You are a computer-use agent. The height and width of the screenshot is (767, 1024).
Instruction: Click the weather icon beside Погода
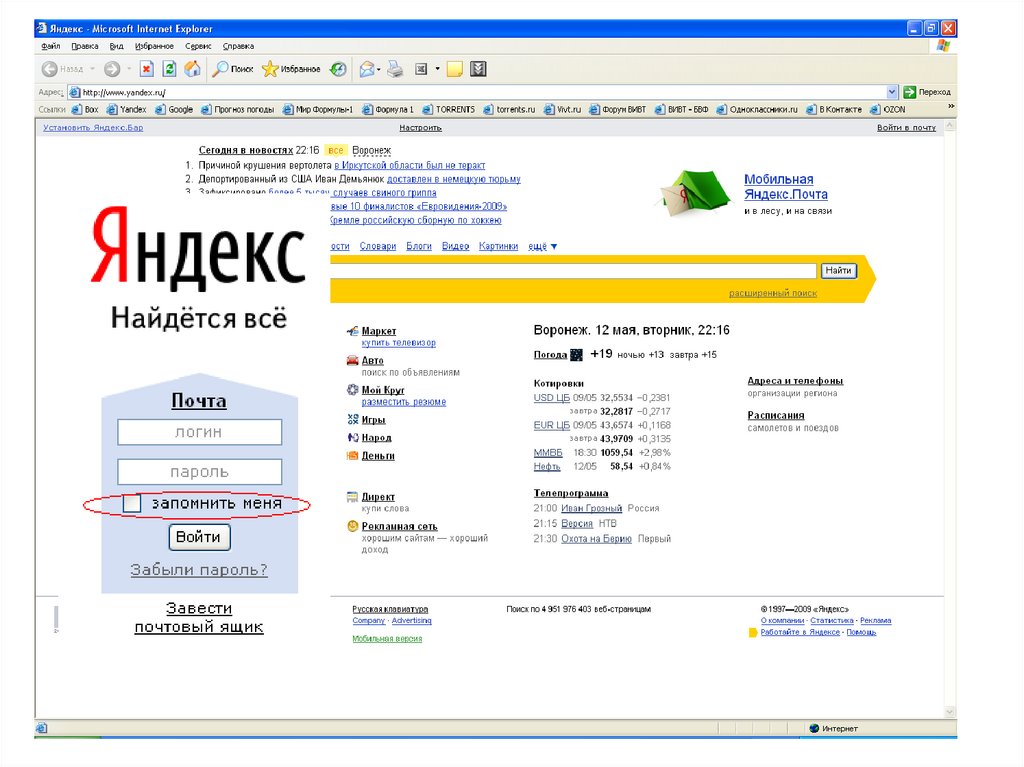pyautogui.click(x=576, y=355)
